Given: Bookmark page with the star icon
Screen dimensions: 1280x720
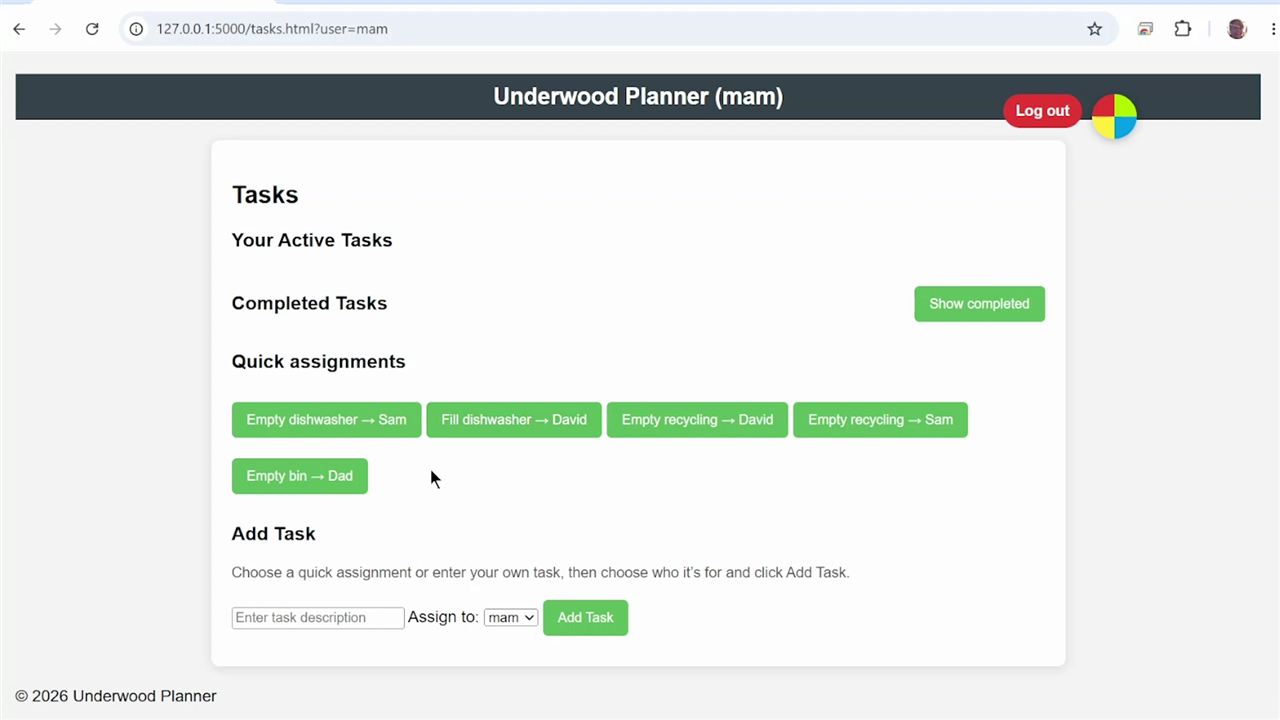Looking at the screenshot, I should click(x=1095, y=29).
